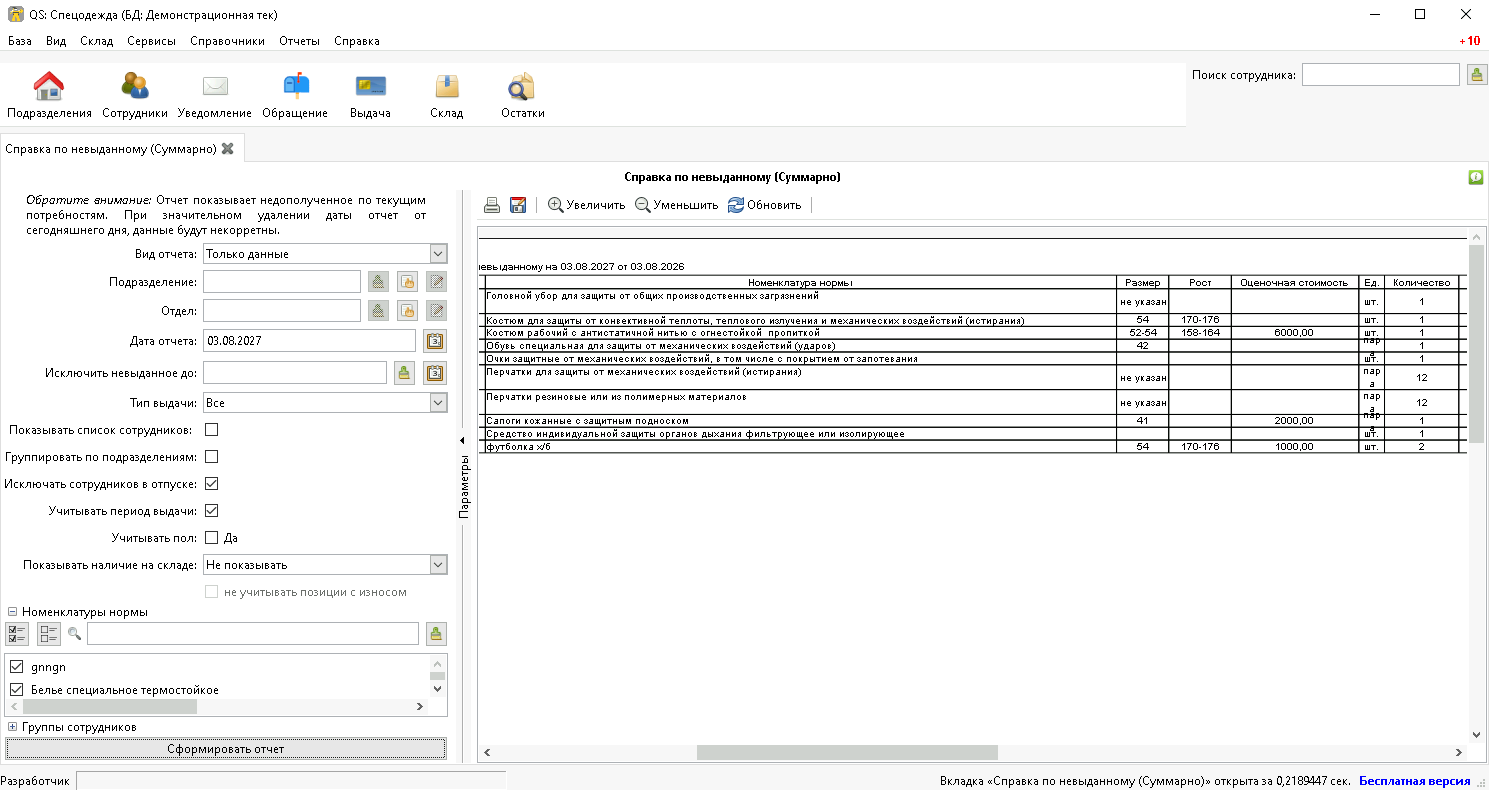The height and width of the screenshot is (790, 1489).
Task: Check all Номенклатуры нормы items
Action: point(17,633)
